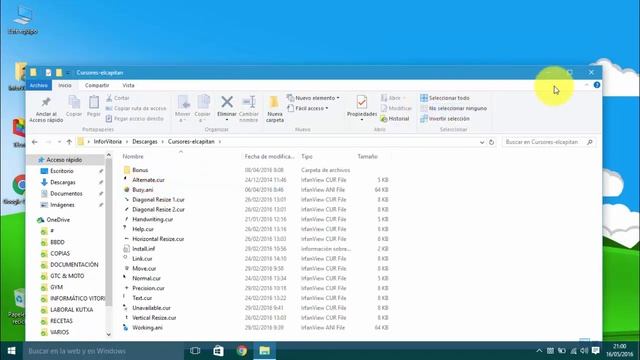Image resolution: width=640 pixels, height=360 pixels.
Task: Click the Buscar en Cursores-elcapitan search field
Action: [548, 142]
